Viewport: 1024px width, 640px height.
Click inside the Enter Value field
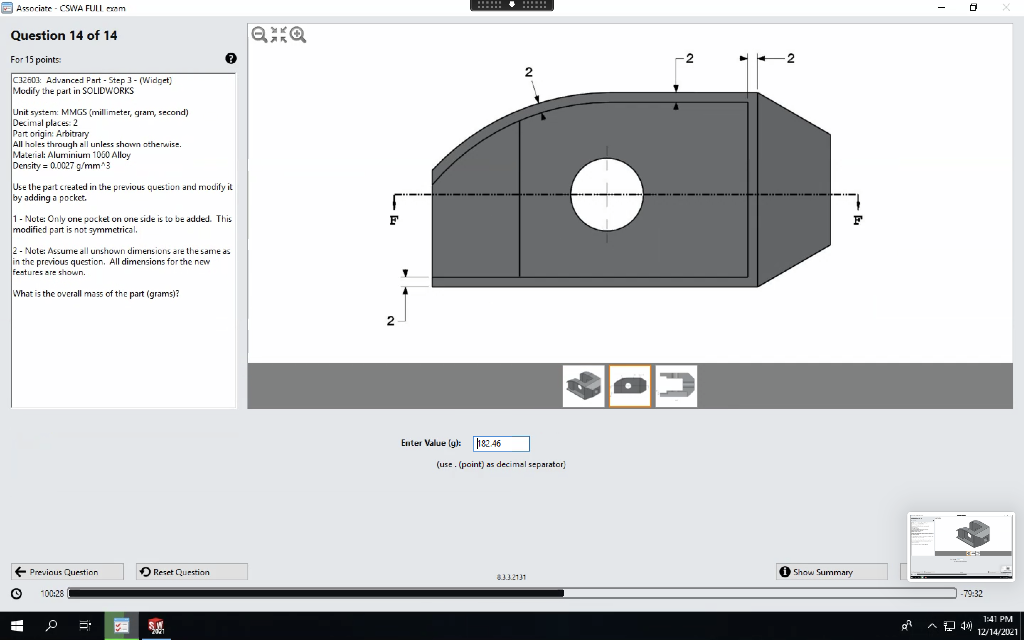(x=500, y=443)
